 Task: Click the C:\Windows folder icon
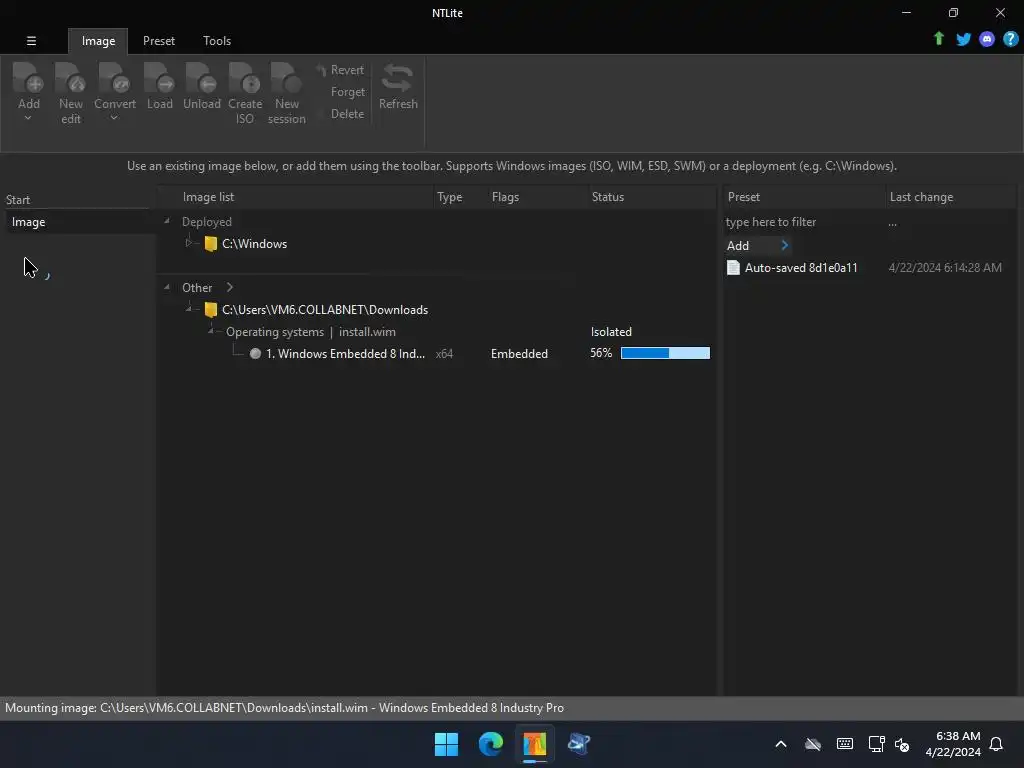[210, 244]
